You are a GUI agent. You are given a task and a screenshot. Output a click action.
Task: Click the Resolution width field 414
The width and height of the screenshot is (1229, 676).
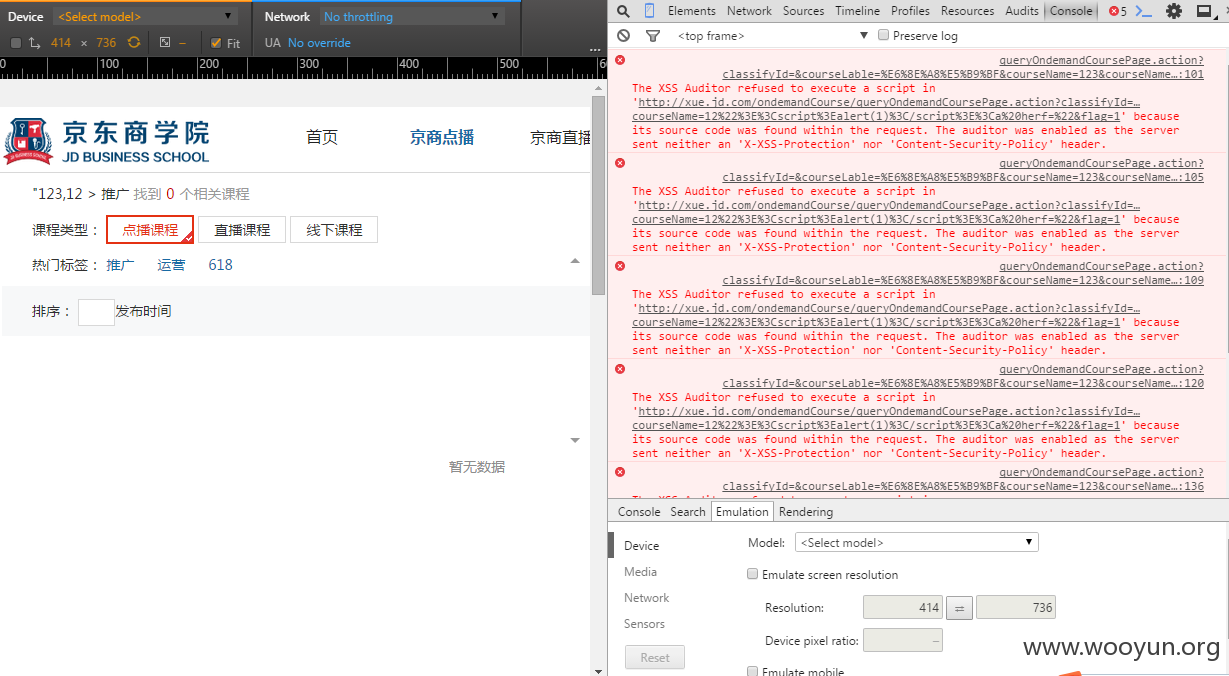click(903, 608)
